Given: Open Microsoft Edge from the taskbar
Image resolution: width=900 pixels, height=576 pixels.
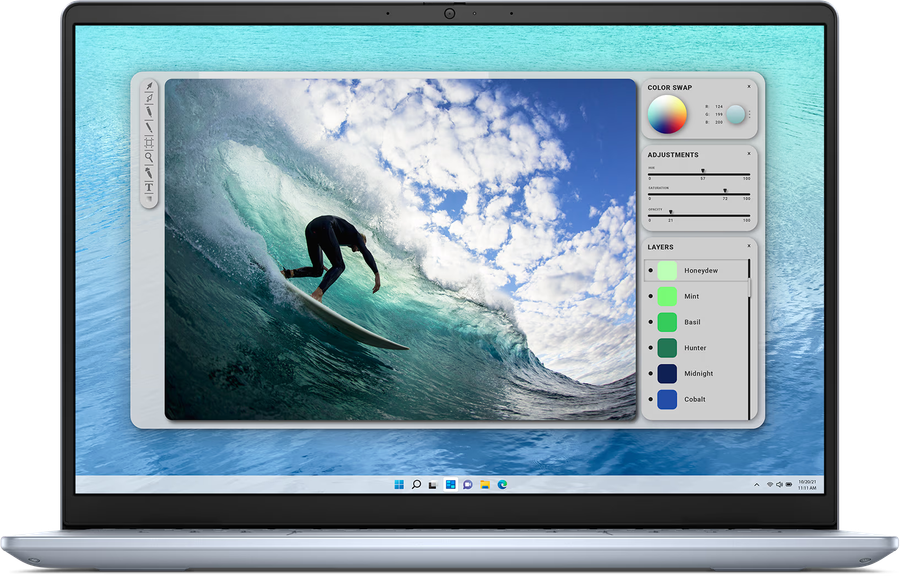Looking at the screenshot, I should (x=503, y=484).
